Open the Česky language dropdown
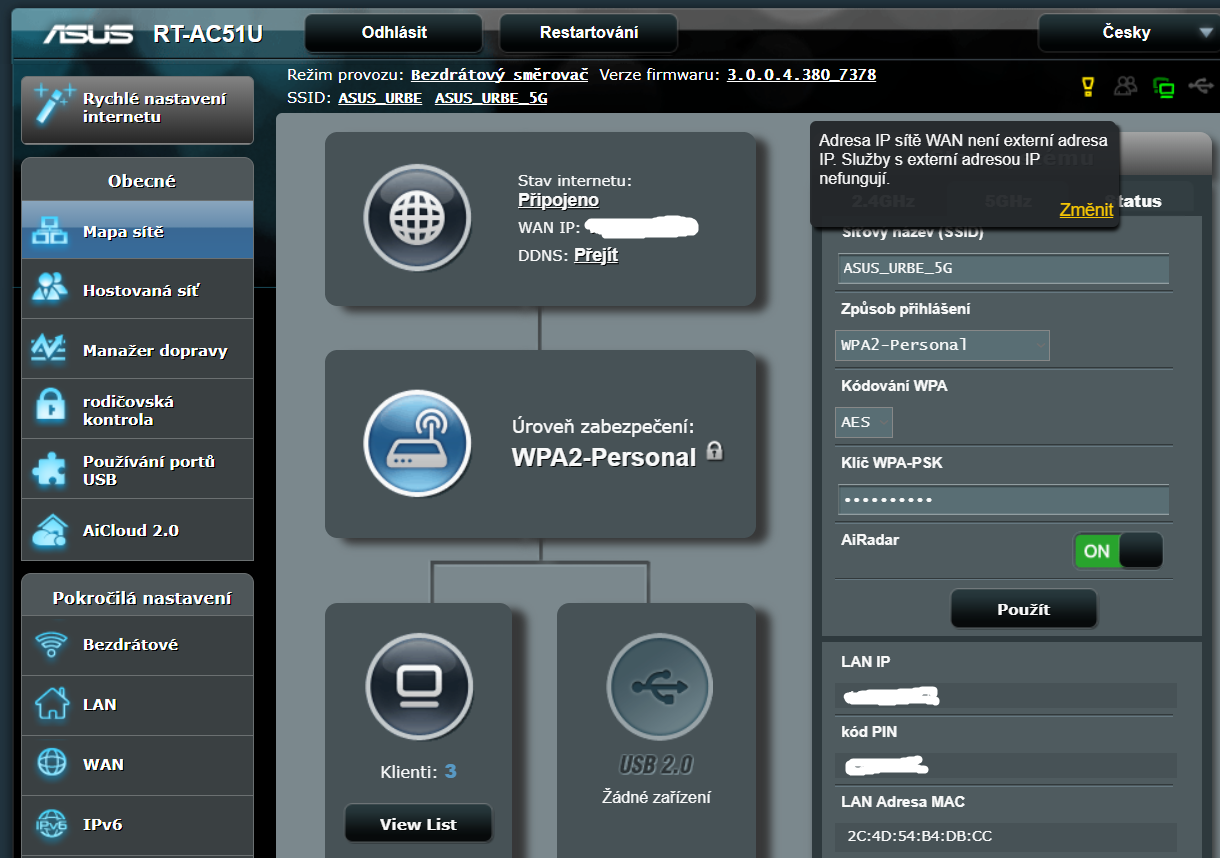 1128,33
